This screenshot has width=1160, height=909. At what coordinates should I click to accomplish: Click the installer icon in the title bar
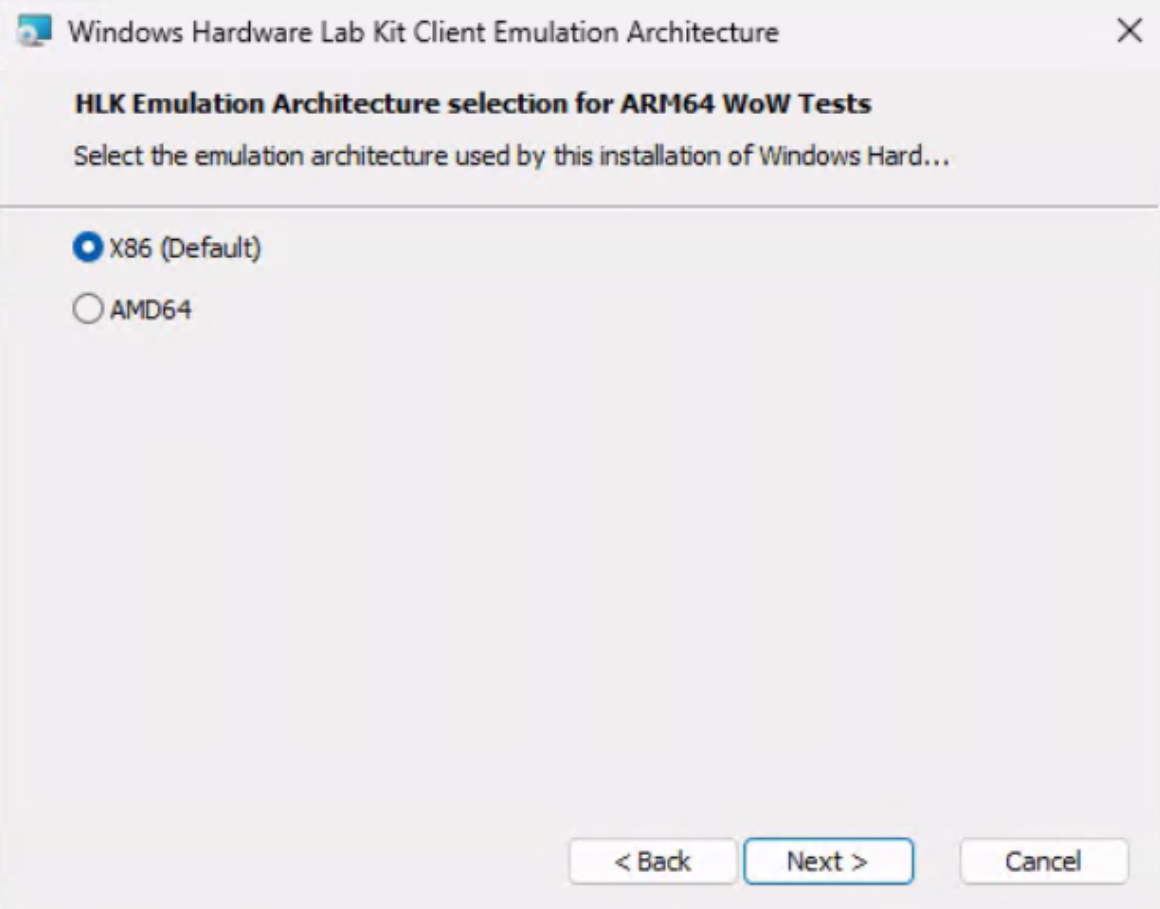35,31
